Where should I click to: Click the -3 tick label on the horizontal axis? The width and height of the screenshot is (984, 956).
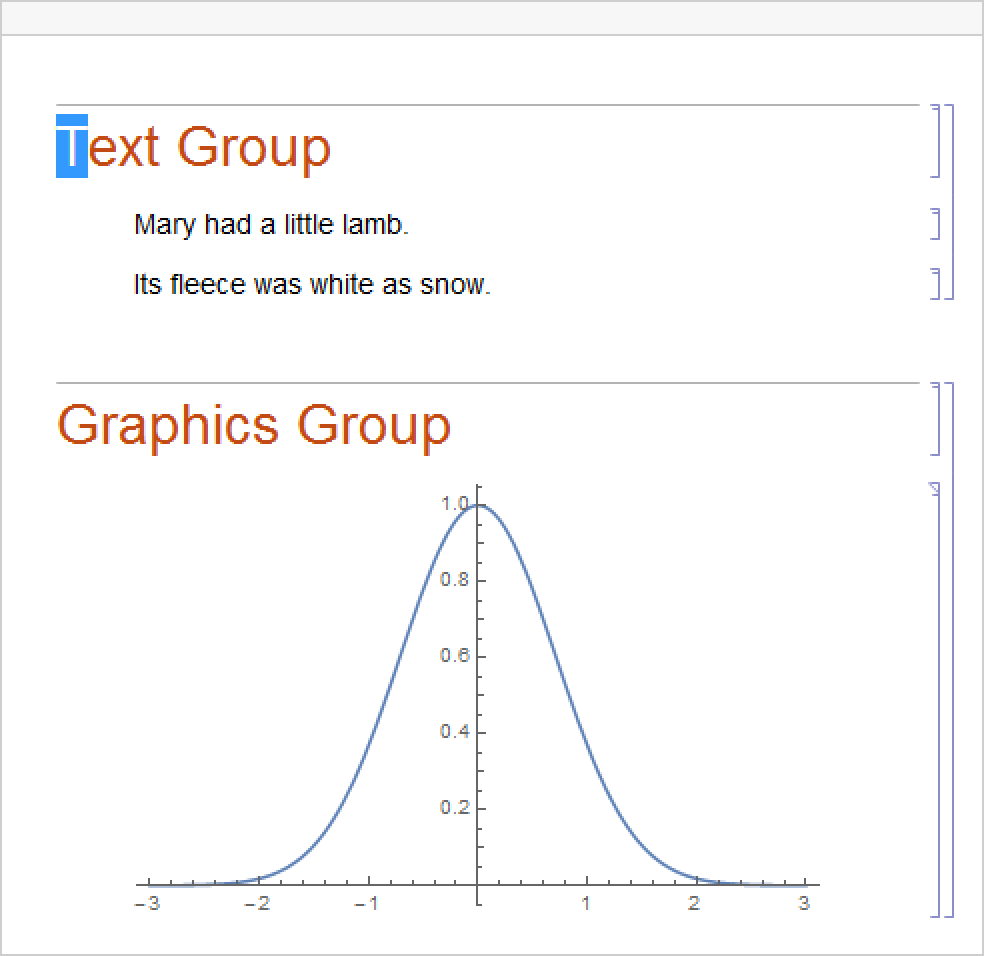tap(148, 904)
